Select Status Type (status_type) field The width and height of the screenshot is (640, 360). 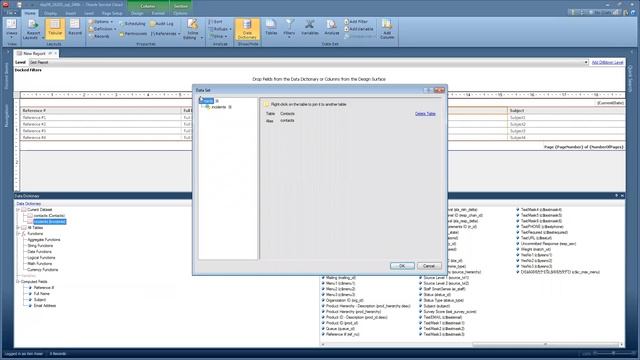point(443,300)
